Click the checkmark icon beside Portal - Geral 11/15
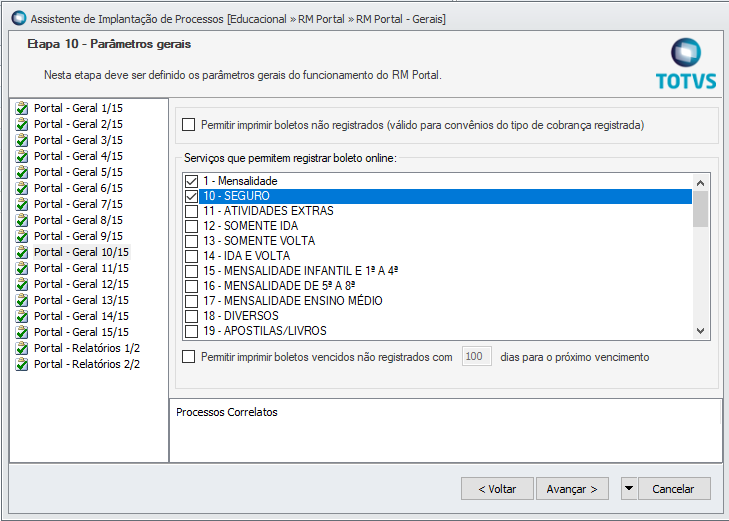 (x=21, y=268)
